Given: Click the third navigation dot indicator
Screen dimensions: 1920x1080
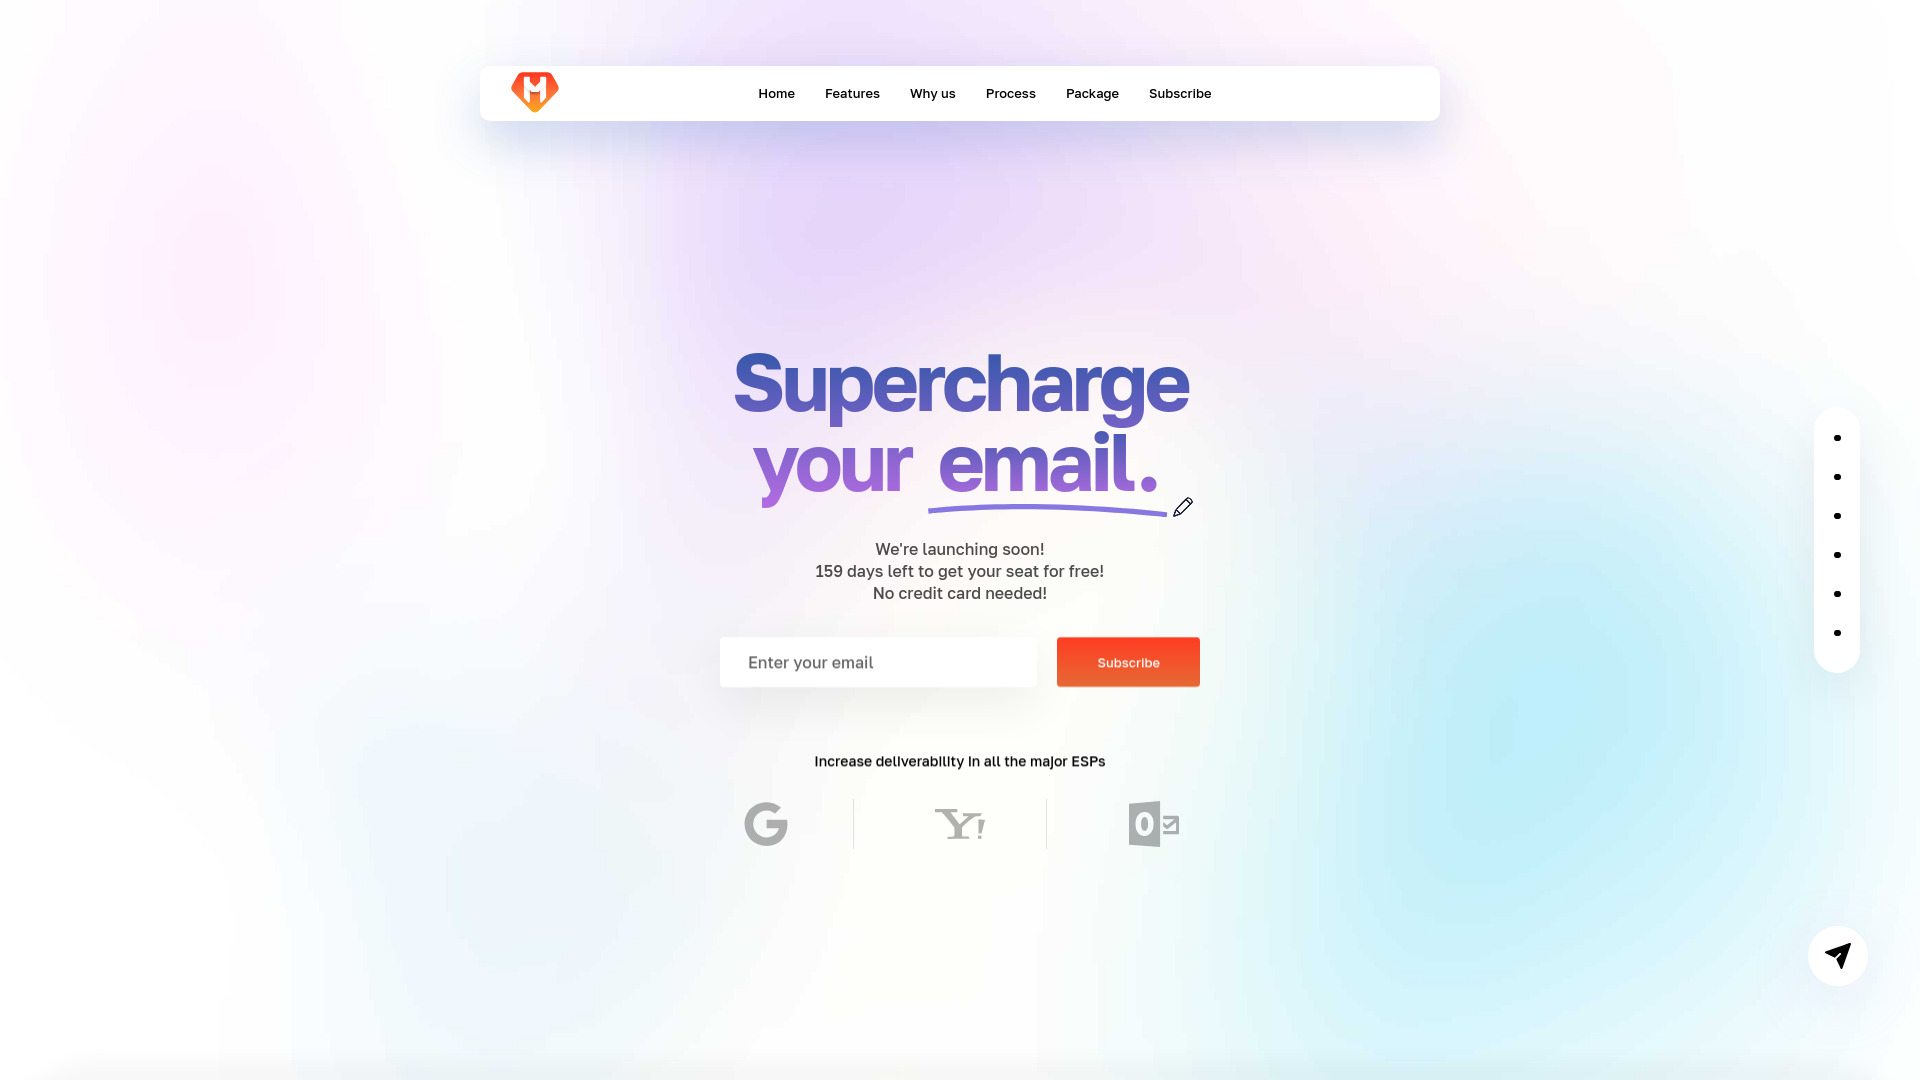Looking at the screenshot, I should pos(1837,516).
